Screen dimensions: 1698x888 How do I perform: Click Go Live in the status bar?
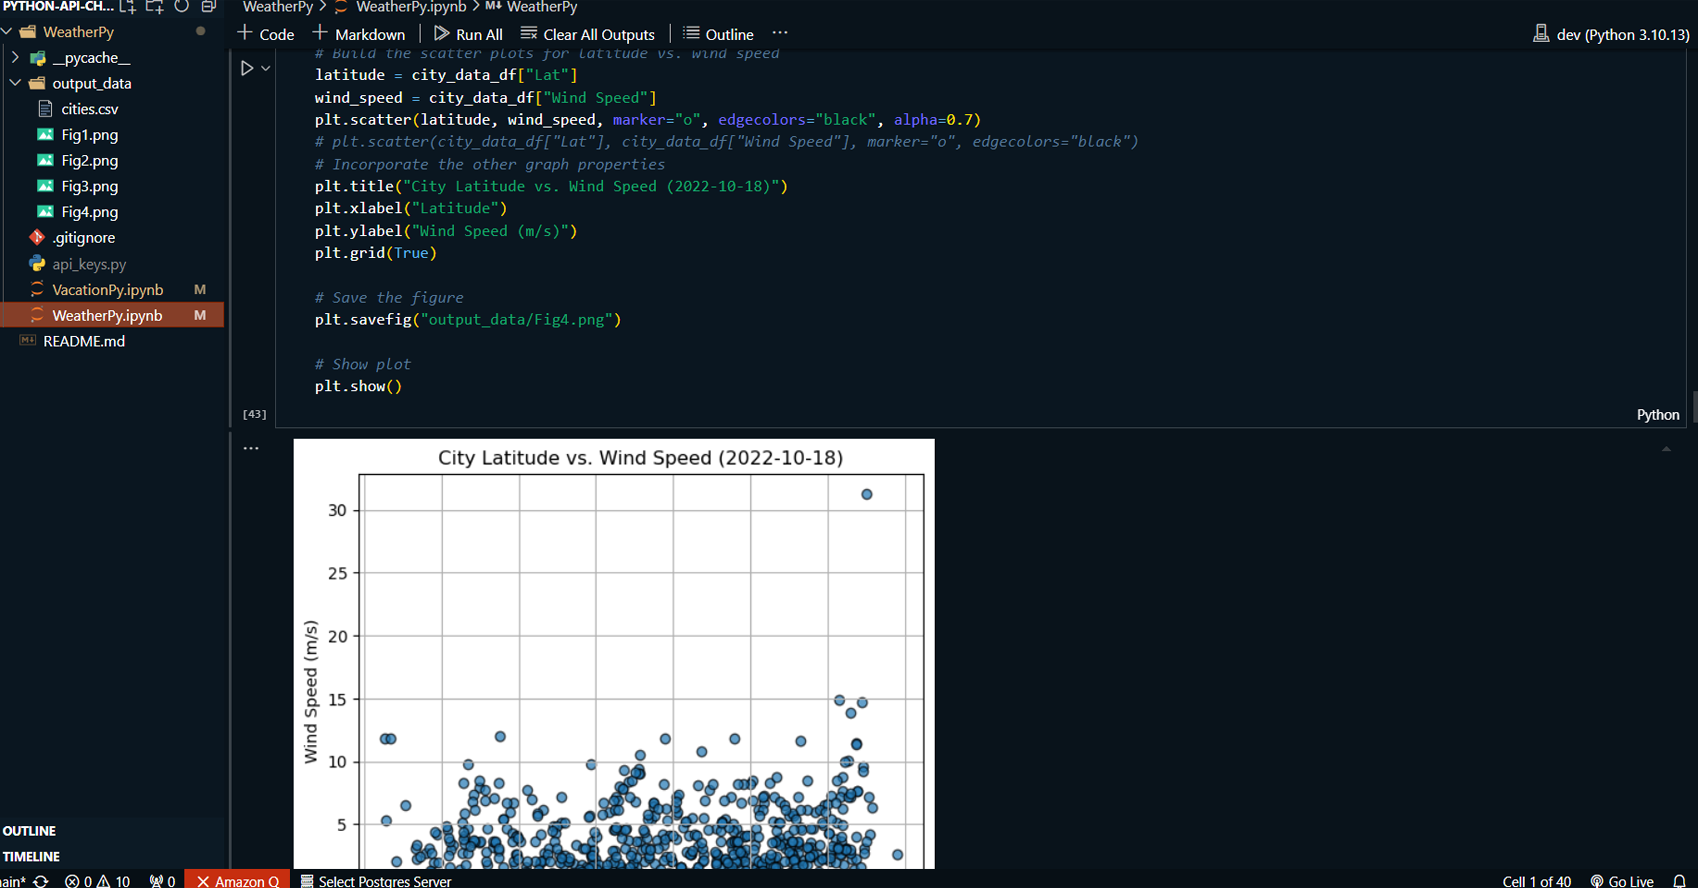click(1622, 881)
